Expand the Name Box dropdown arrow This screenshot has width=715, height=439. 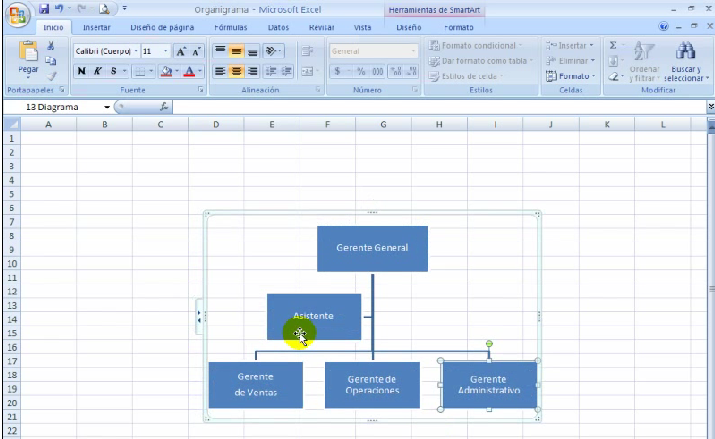(106, 106)
